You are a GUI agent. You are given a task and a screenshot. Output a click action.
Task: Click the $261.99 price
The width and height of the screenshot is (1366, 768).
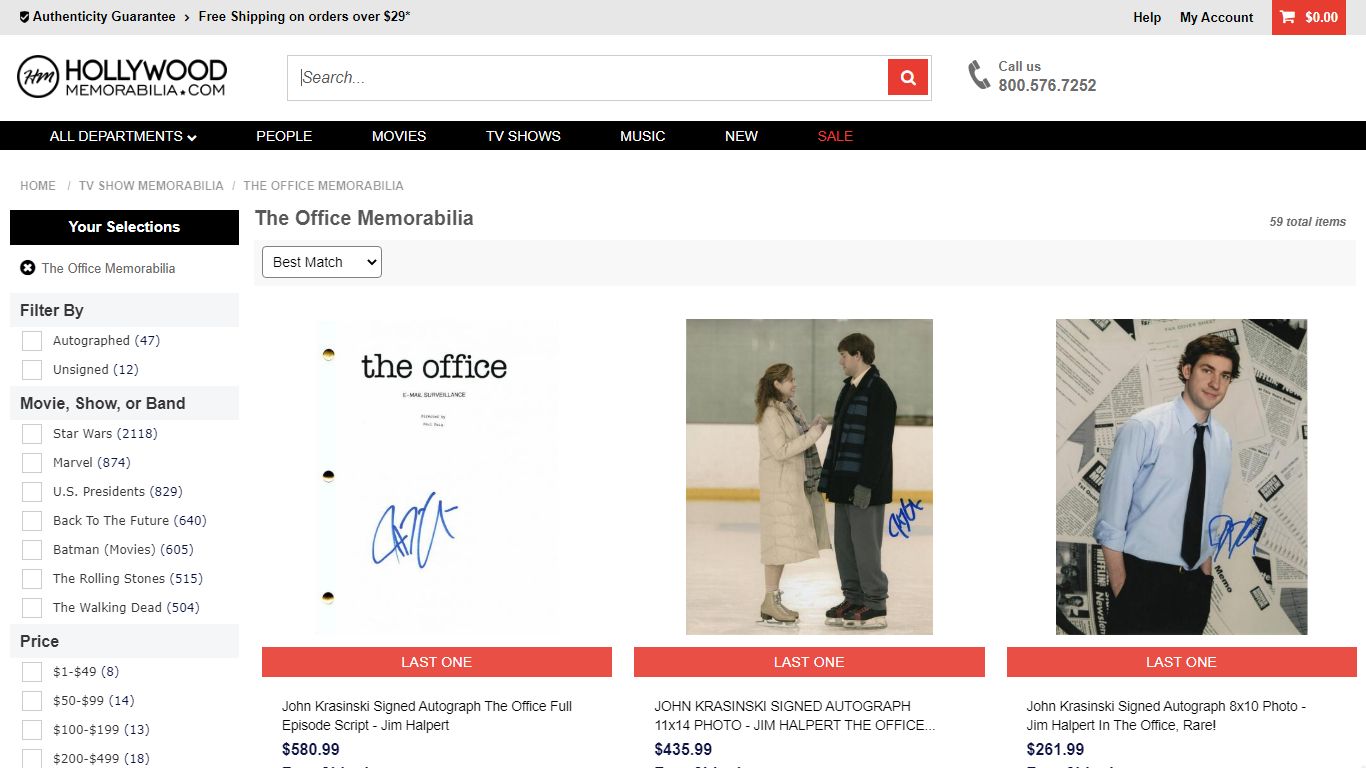tap(1056, 749)
